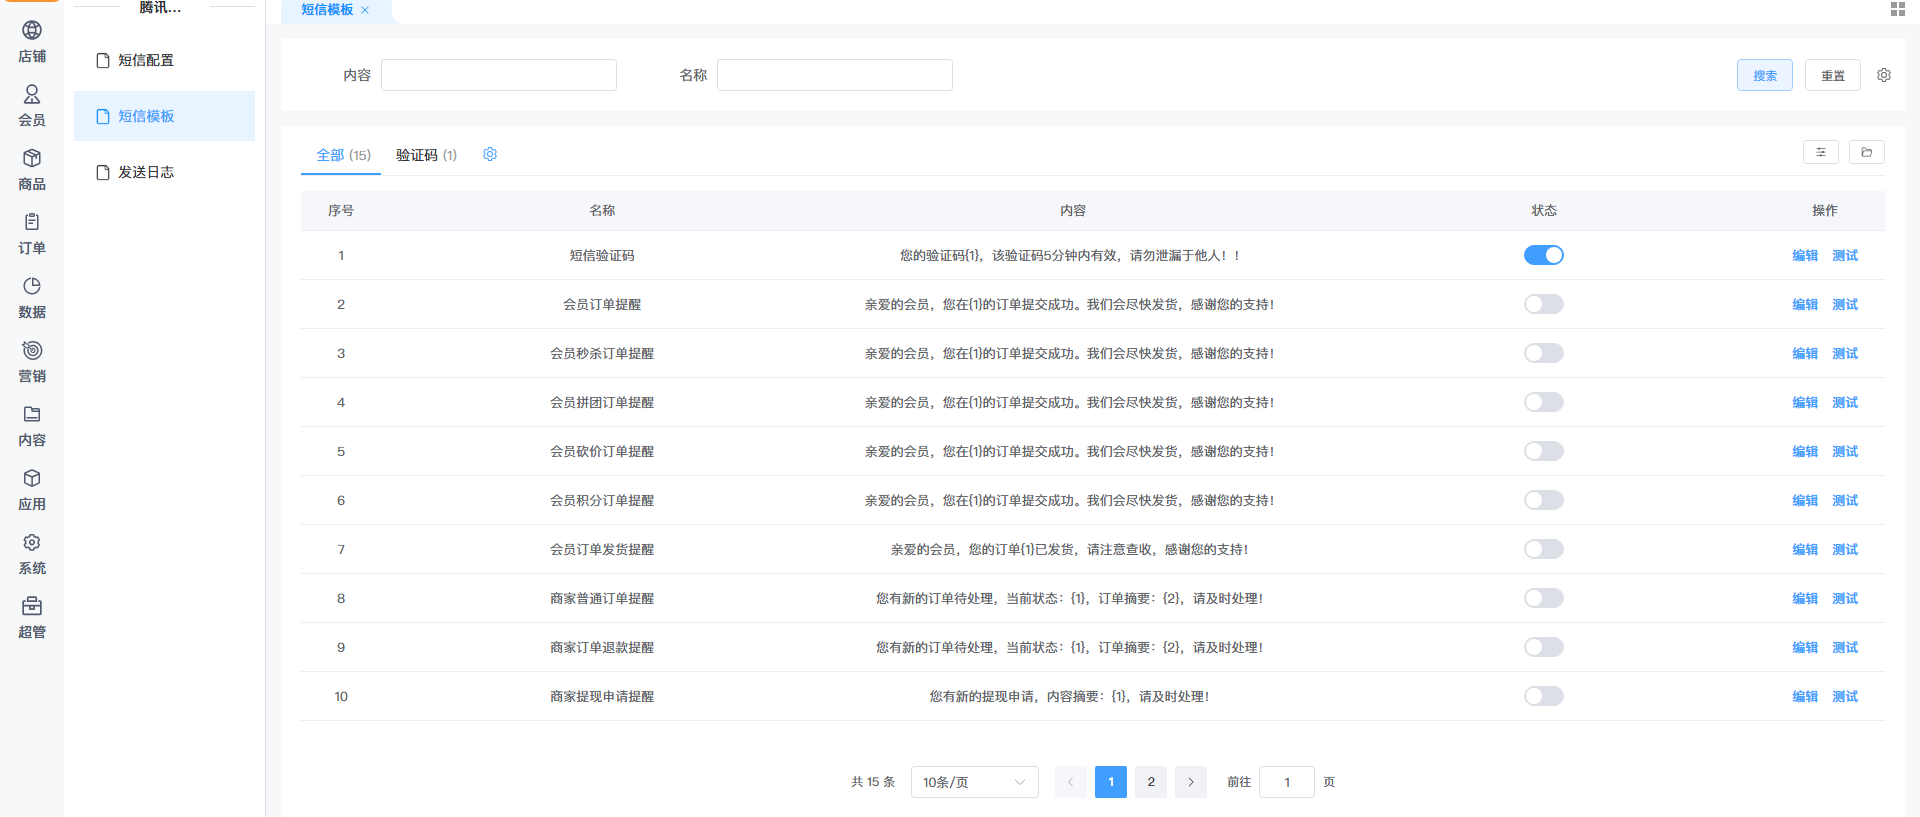Open the 营销 marketing section icon

(x=32, y=350)
